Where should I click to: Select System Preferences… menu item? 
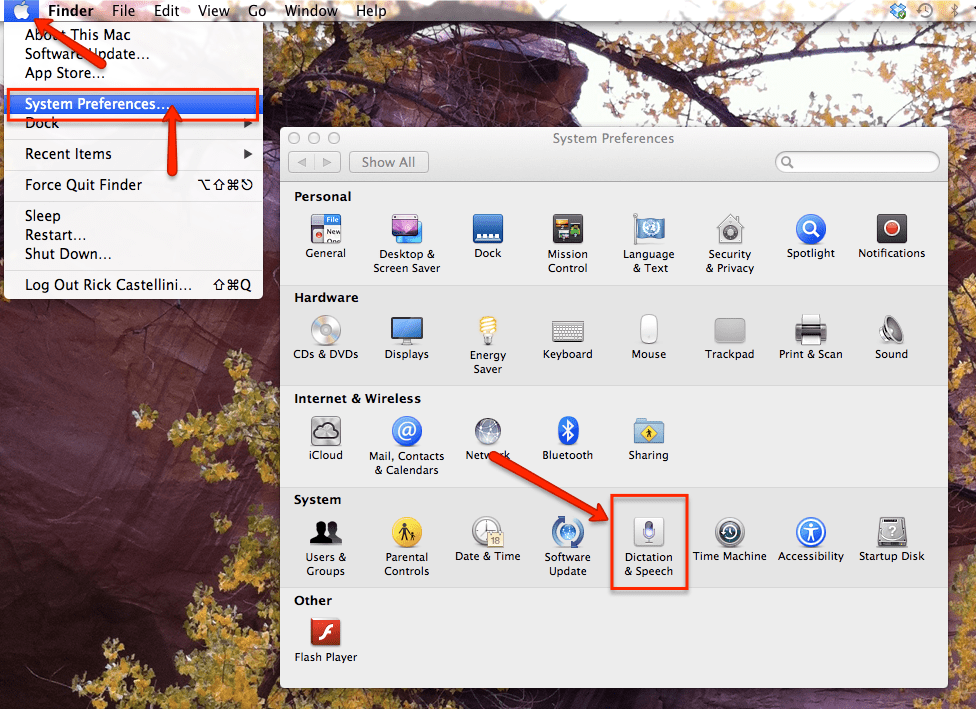[x=133, y=104]
